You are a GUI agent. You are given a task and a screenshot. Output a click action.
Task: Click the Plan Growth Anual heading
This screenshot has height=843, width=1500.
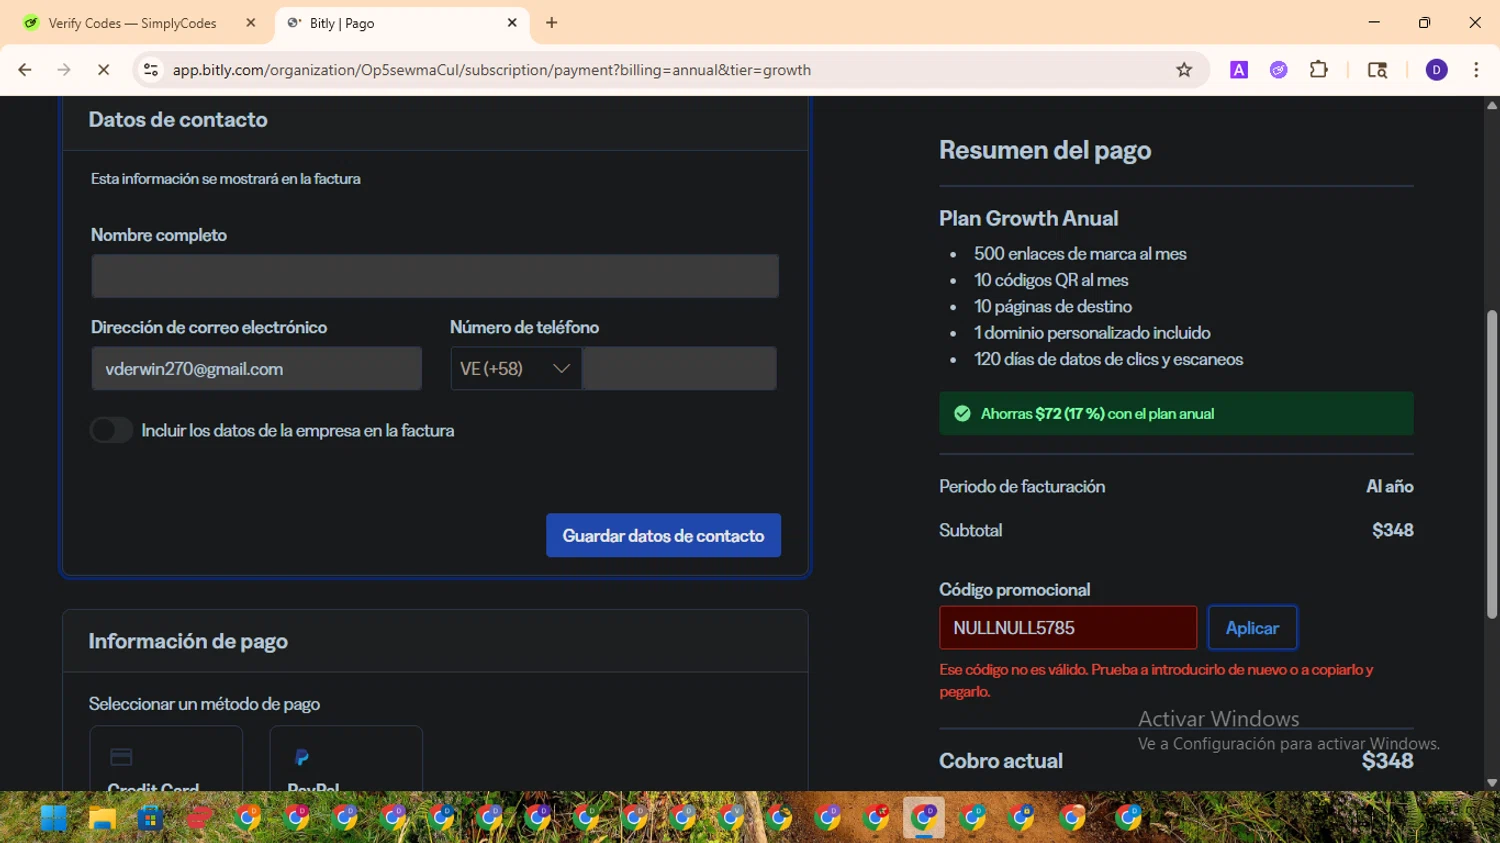pos(1028,218)
